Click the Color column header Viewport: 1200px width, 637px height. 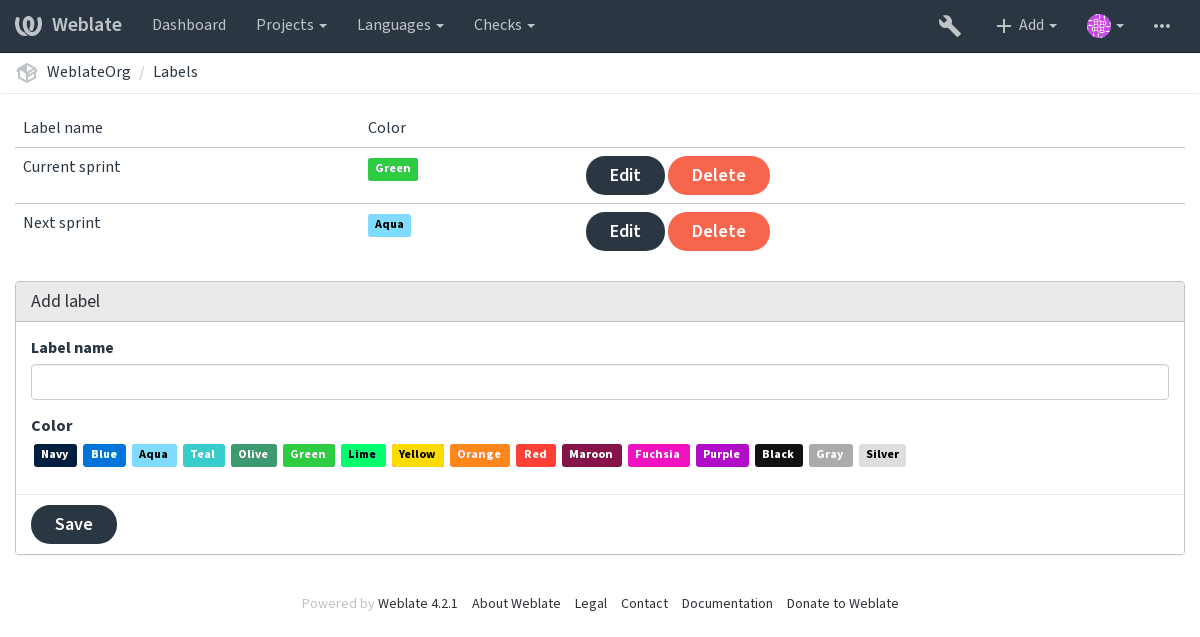[387, 128]
